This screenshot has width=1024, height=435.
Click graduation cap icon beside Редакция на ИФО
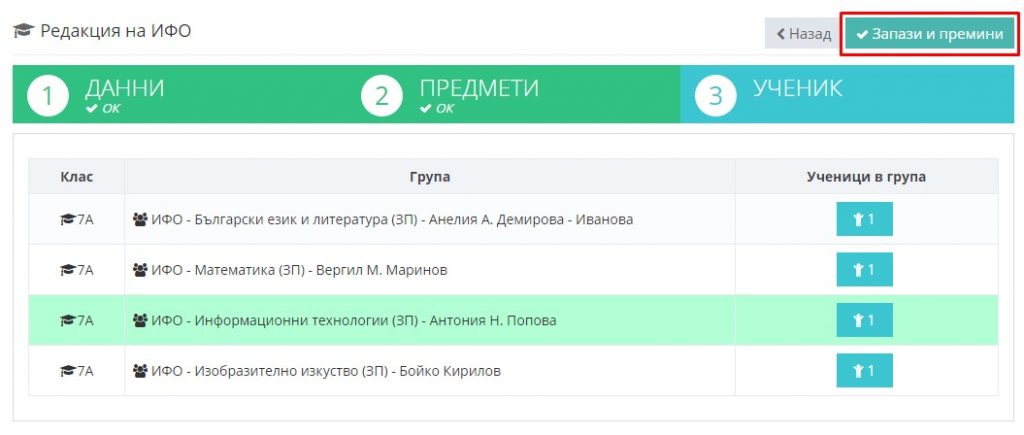pyautogui.click(x=24, y=31)
